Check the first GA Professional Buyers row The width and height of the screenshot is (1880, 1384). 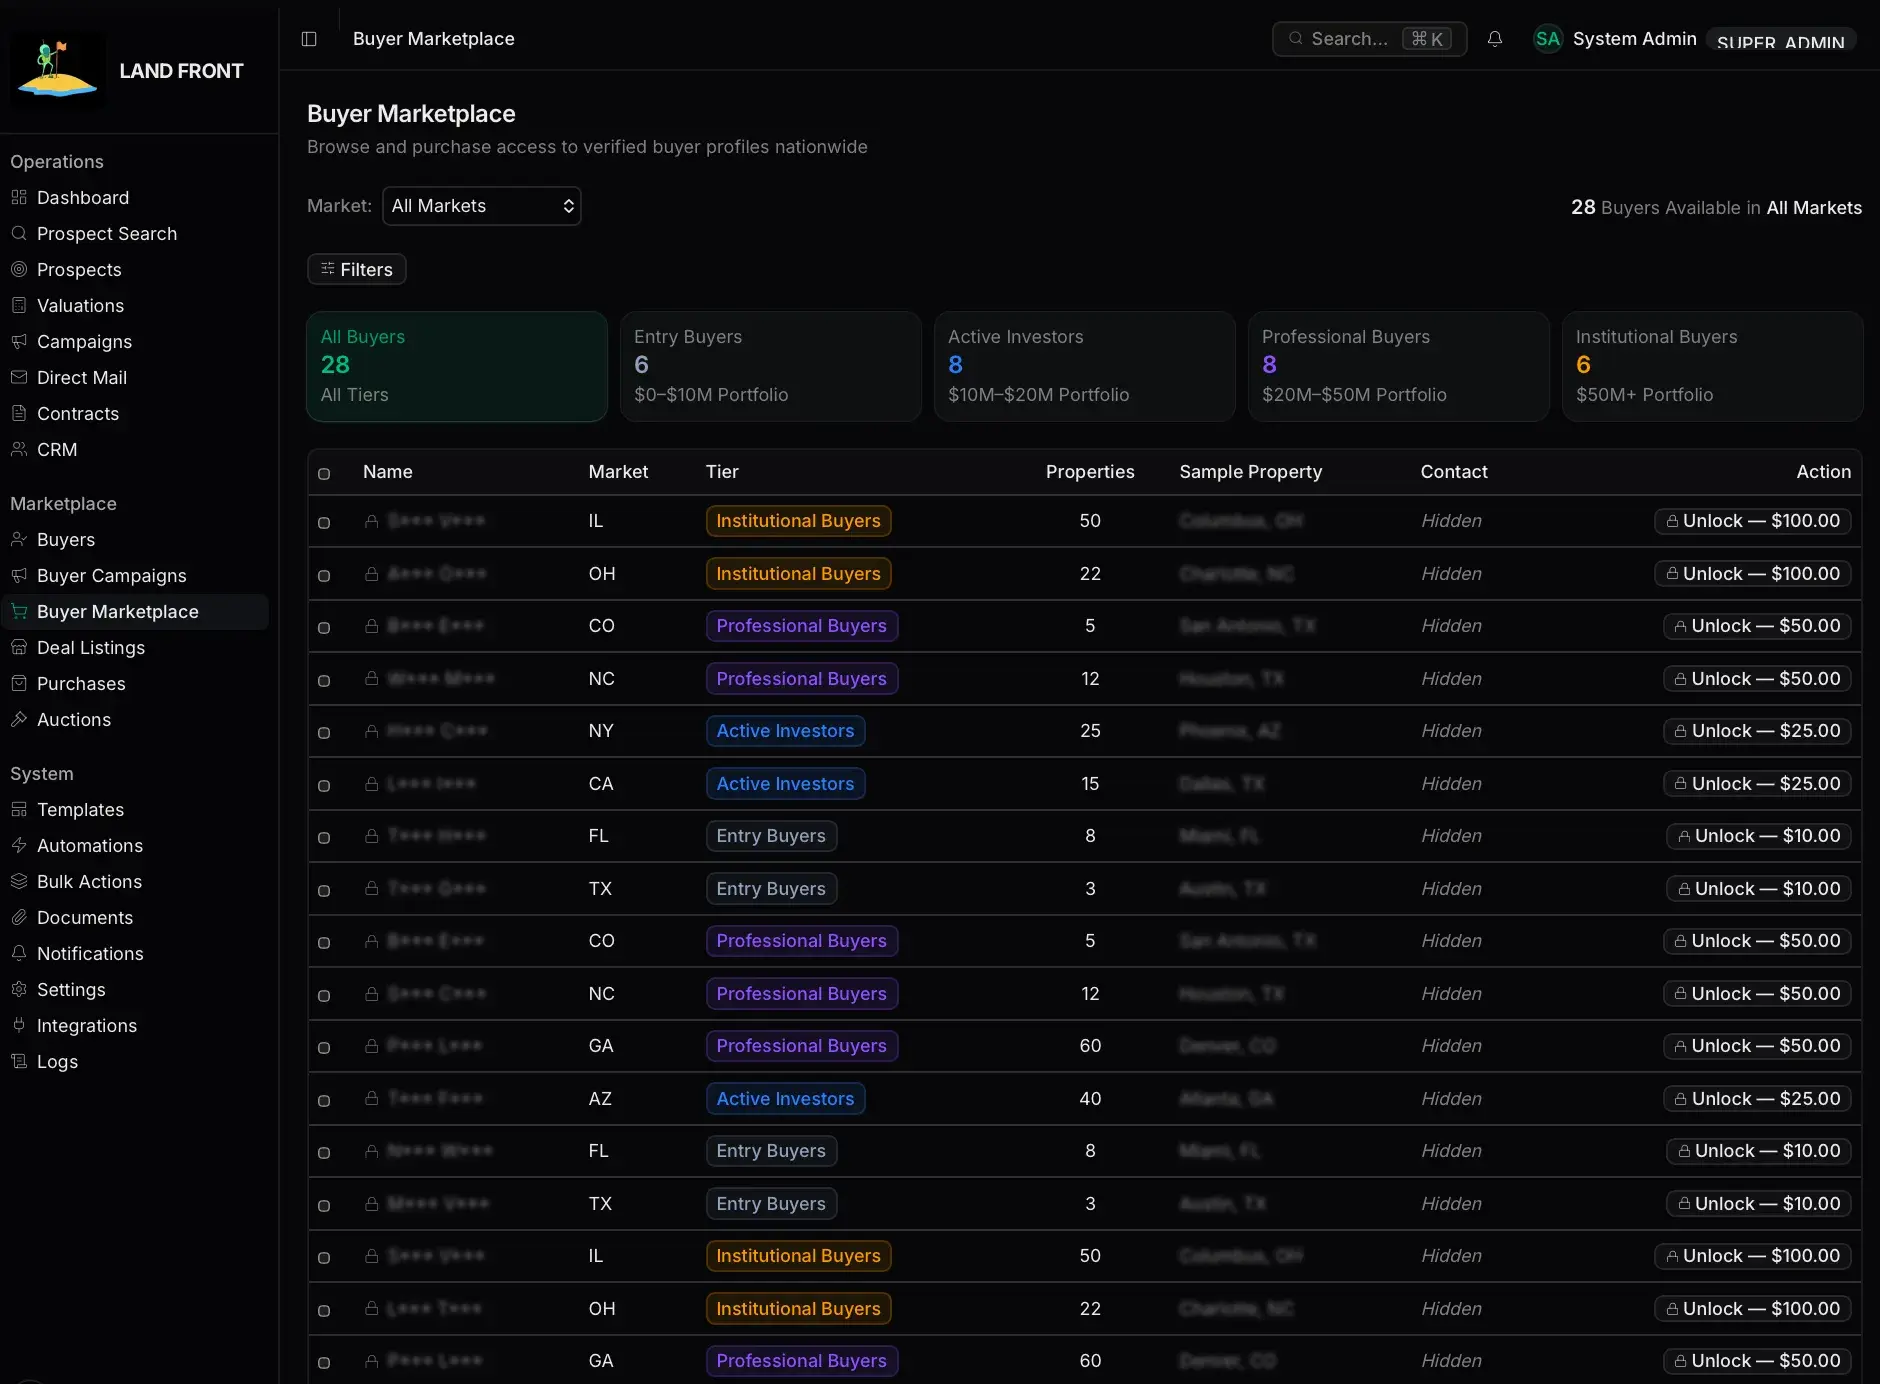(x=324, y=1047)
